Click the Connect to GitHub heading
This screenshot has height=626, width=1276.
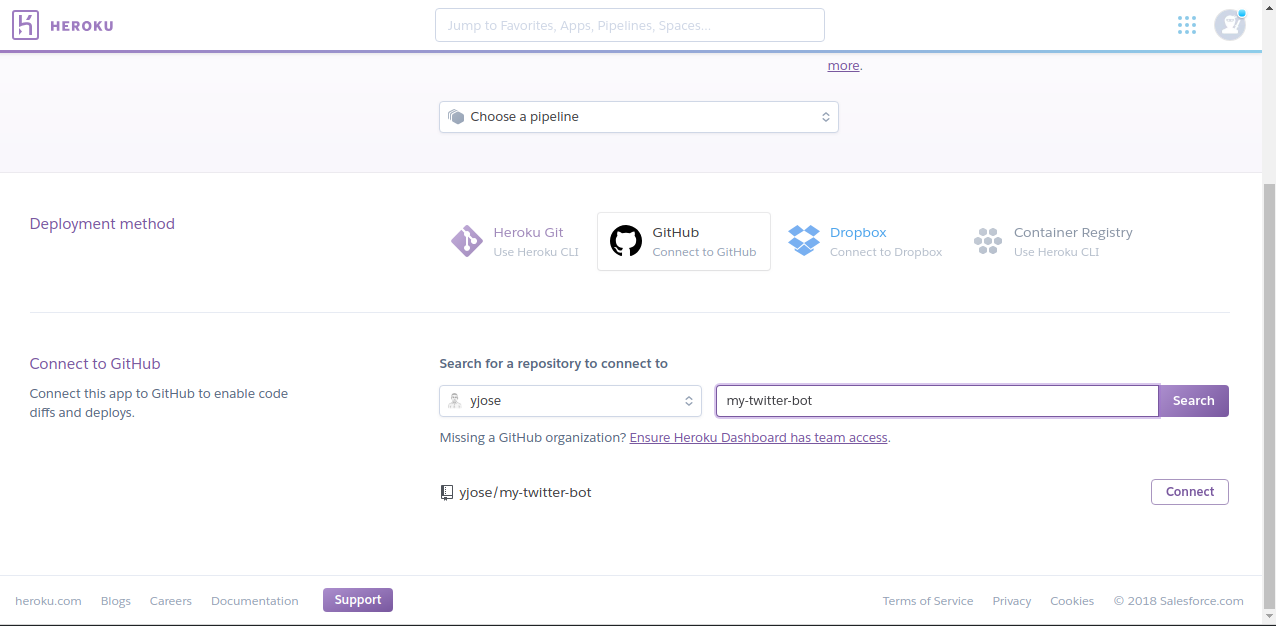[x=95, y=364]
